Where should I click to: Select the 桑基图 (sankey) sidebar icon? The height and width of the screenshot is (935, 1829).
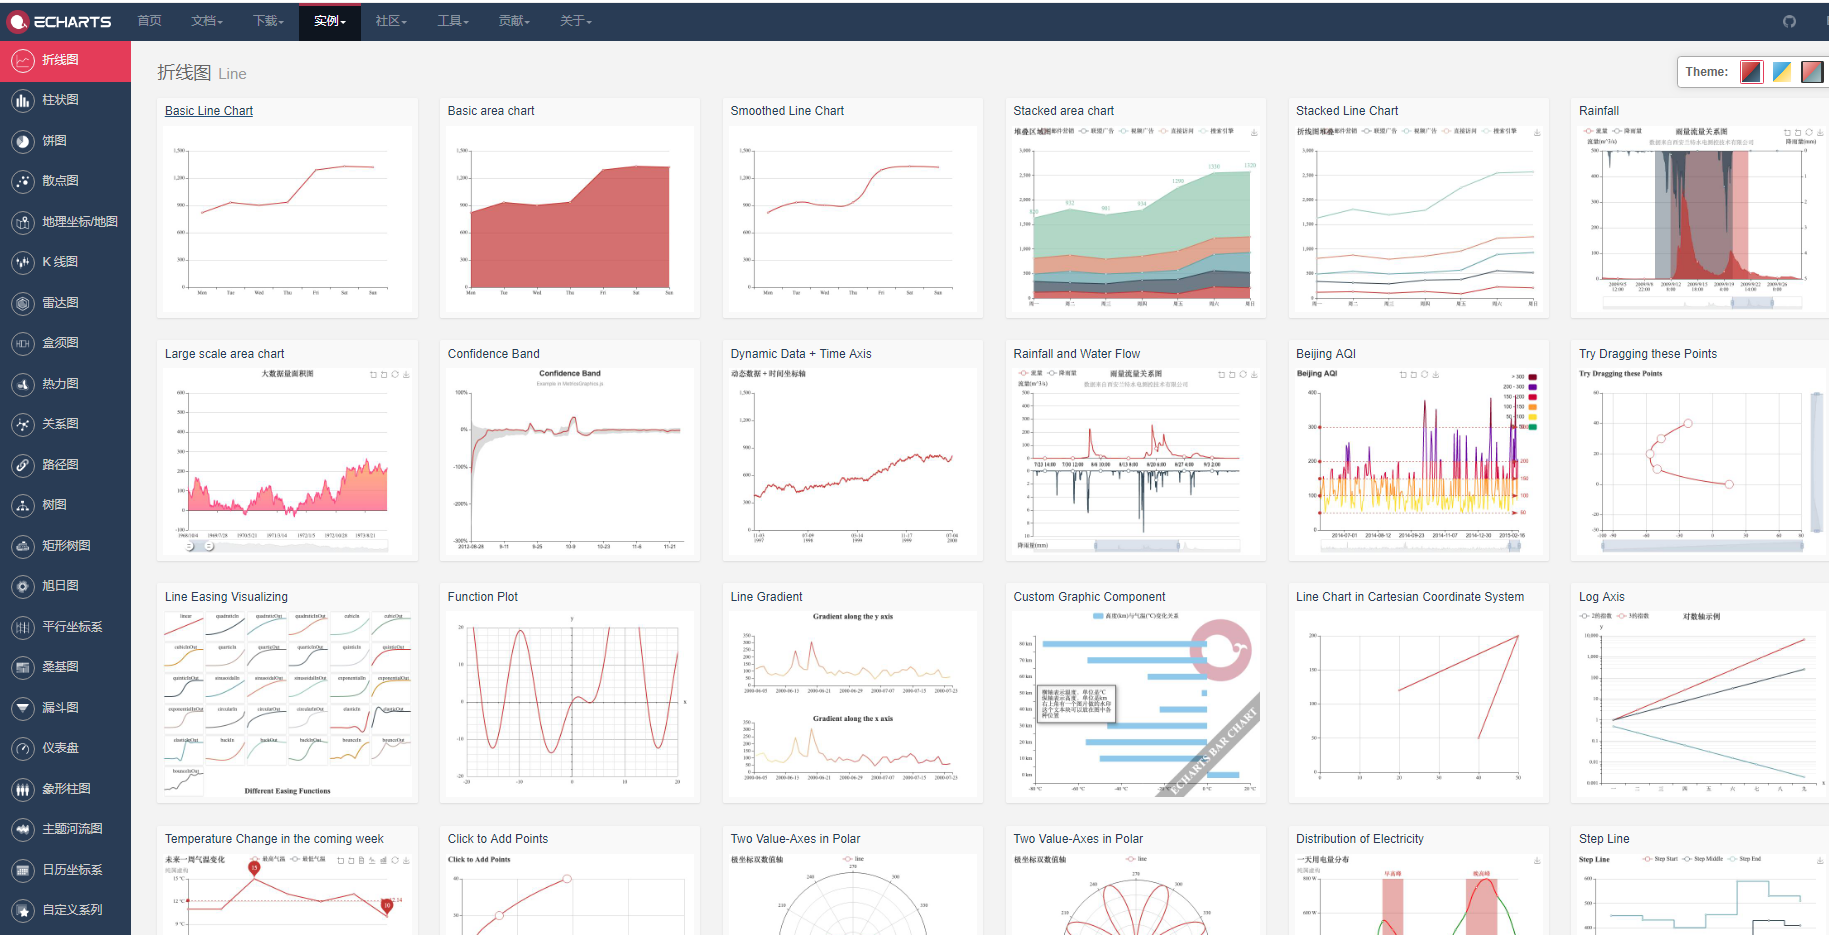point(22,667)
